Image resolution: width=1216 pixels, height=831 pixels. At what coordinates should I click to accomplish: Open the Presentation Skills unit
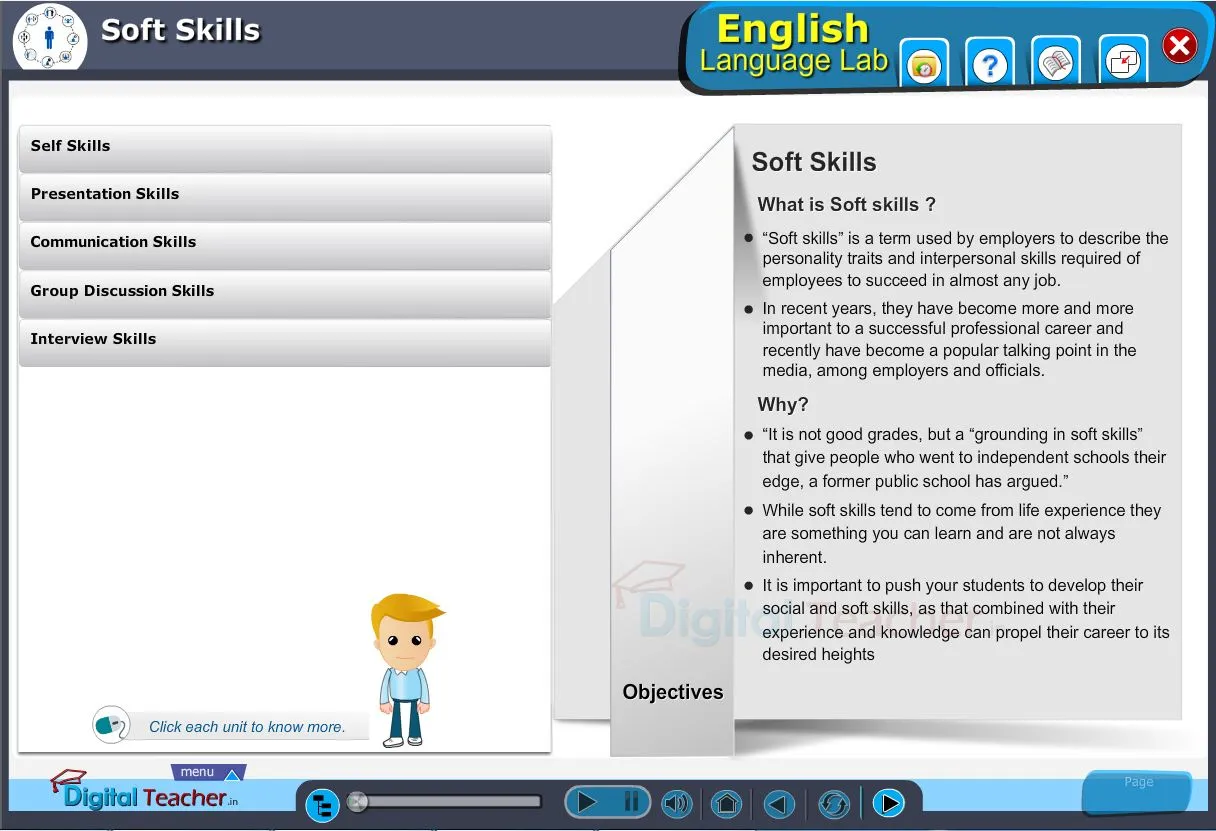[x=284, y=196]
